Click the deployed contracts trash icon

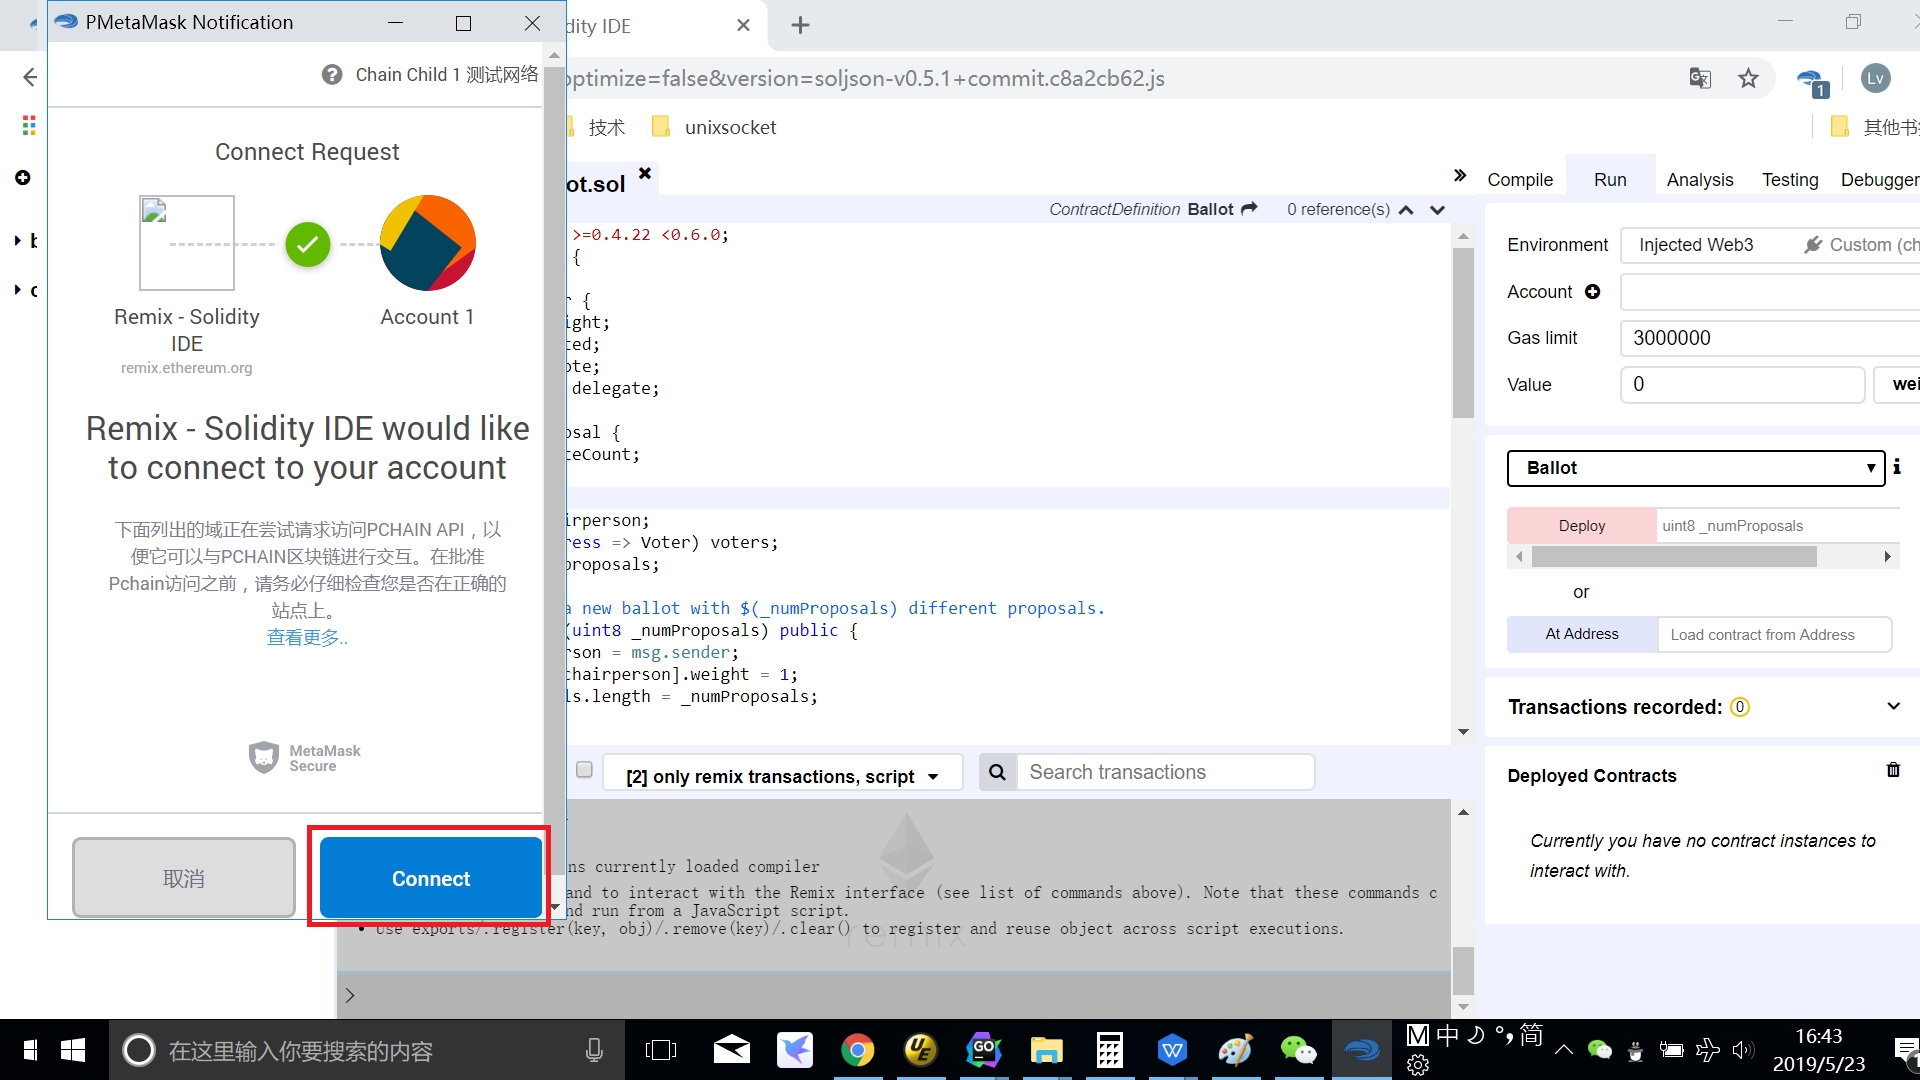(1893, 770)
